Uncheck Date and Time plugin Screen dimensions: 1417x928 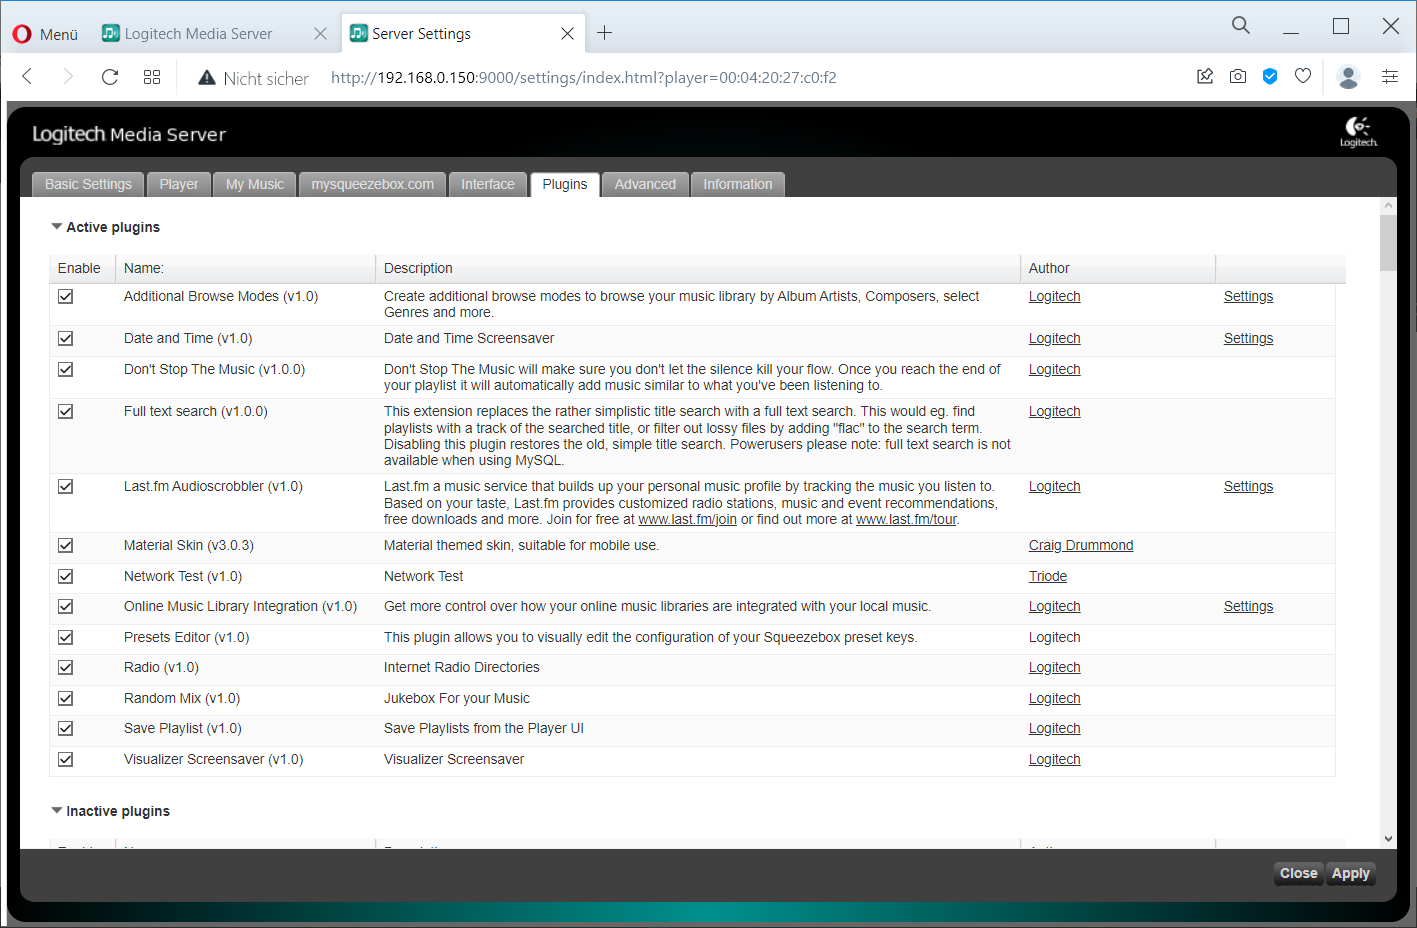[66, 338]
